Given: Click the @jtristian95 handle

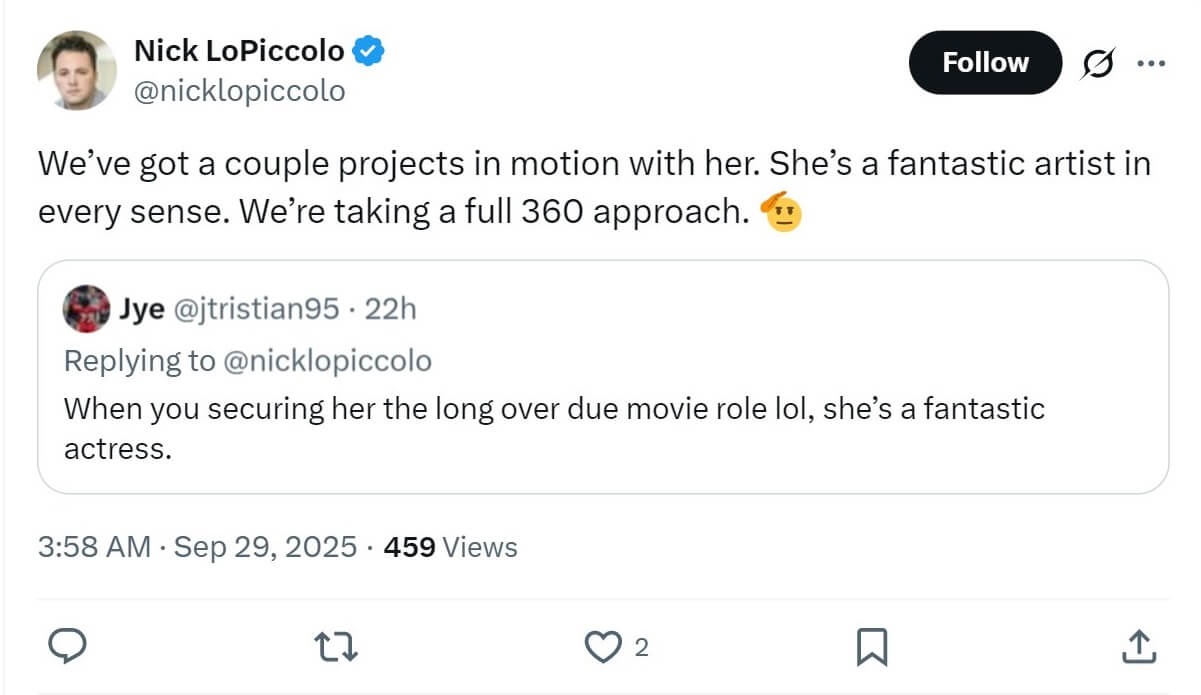Looking at the screenshot, I should 257,310.
